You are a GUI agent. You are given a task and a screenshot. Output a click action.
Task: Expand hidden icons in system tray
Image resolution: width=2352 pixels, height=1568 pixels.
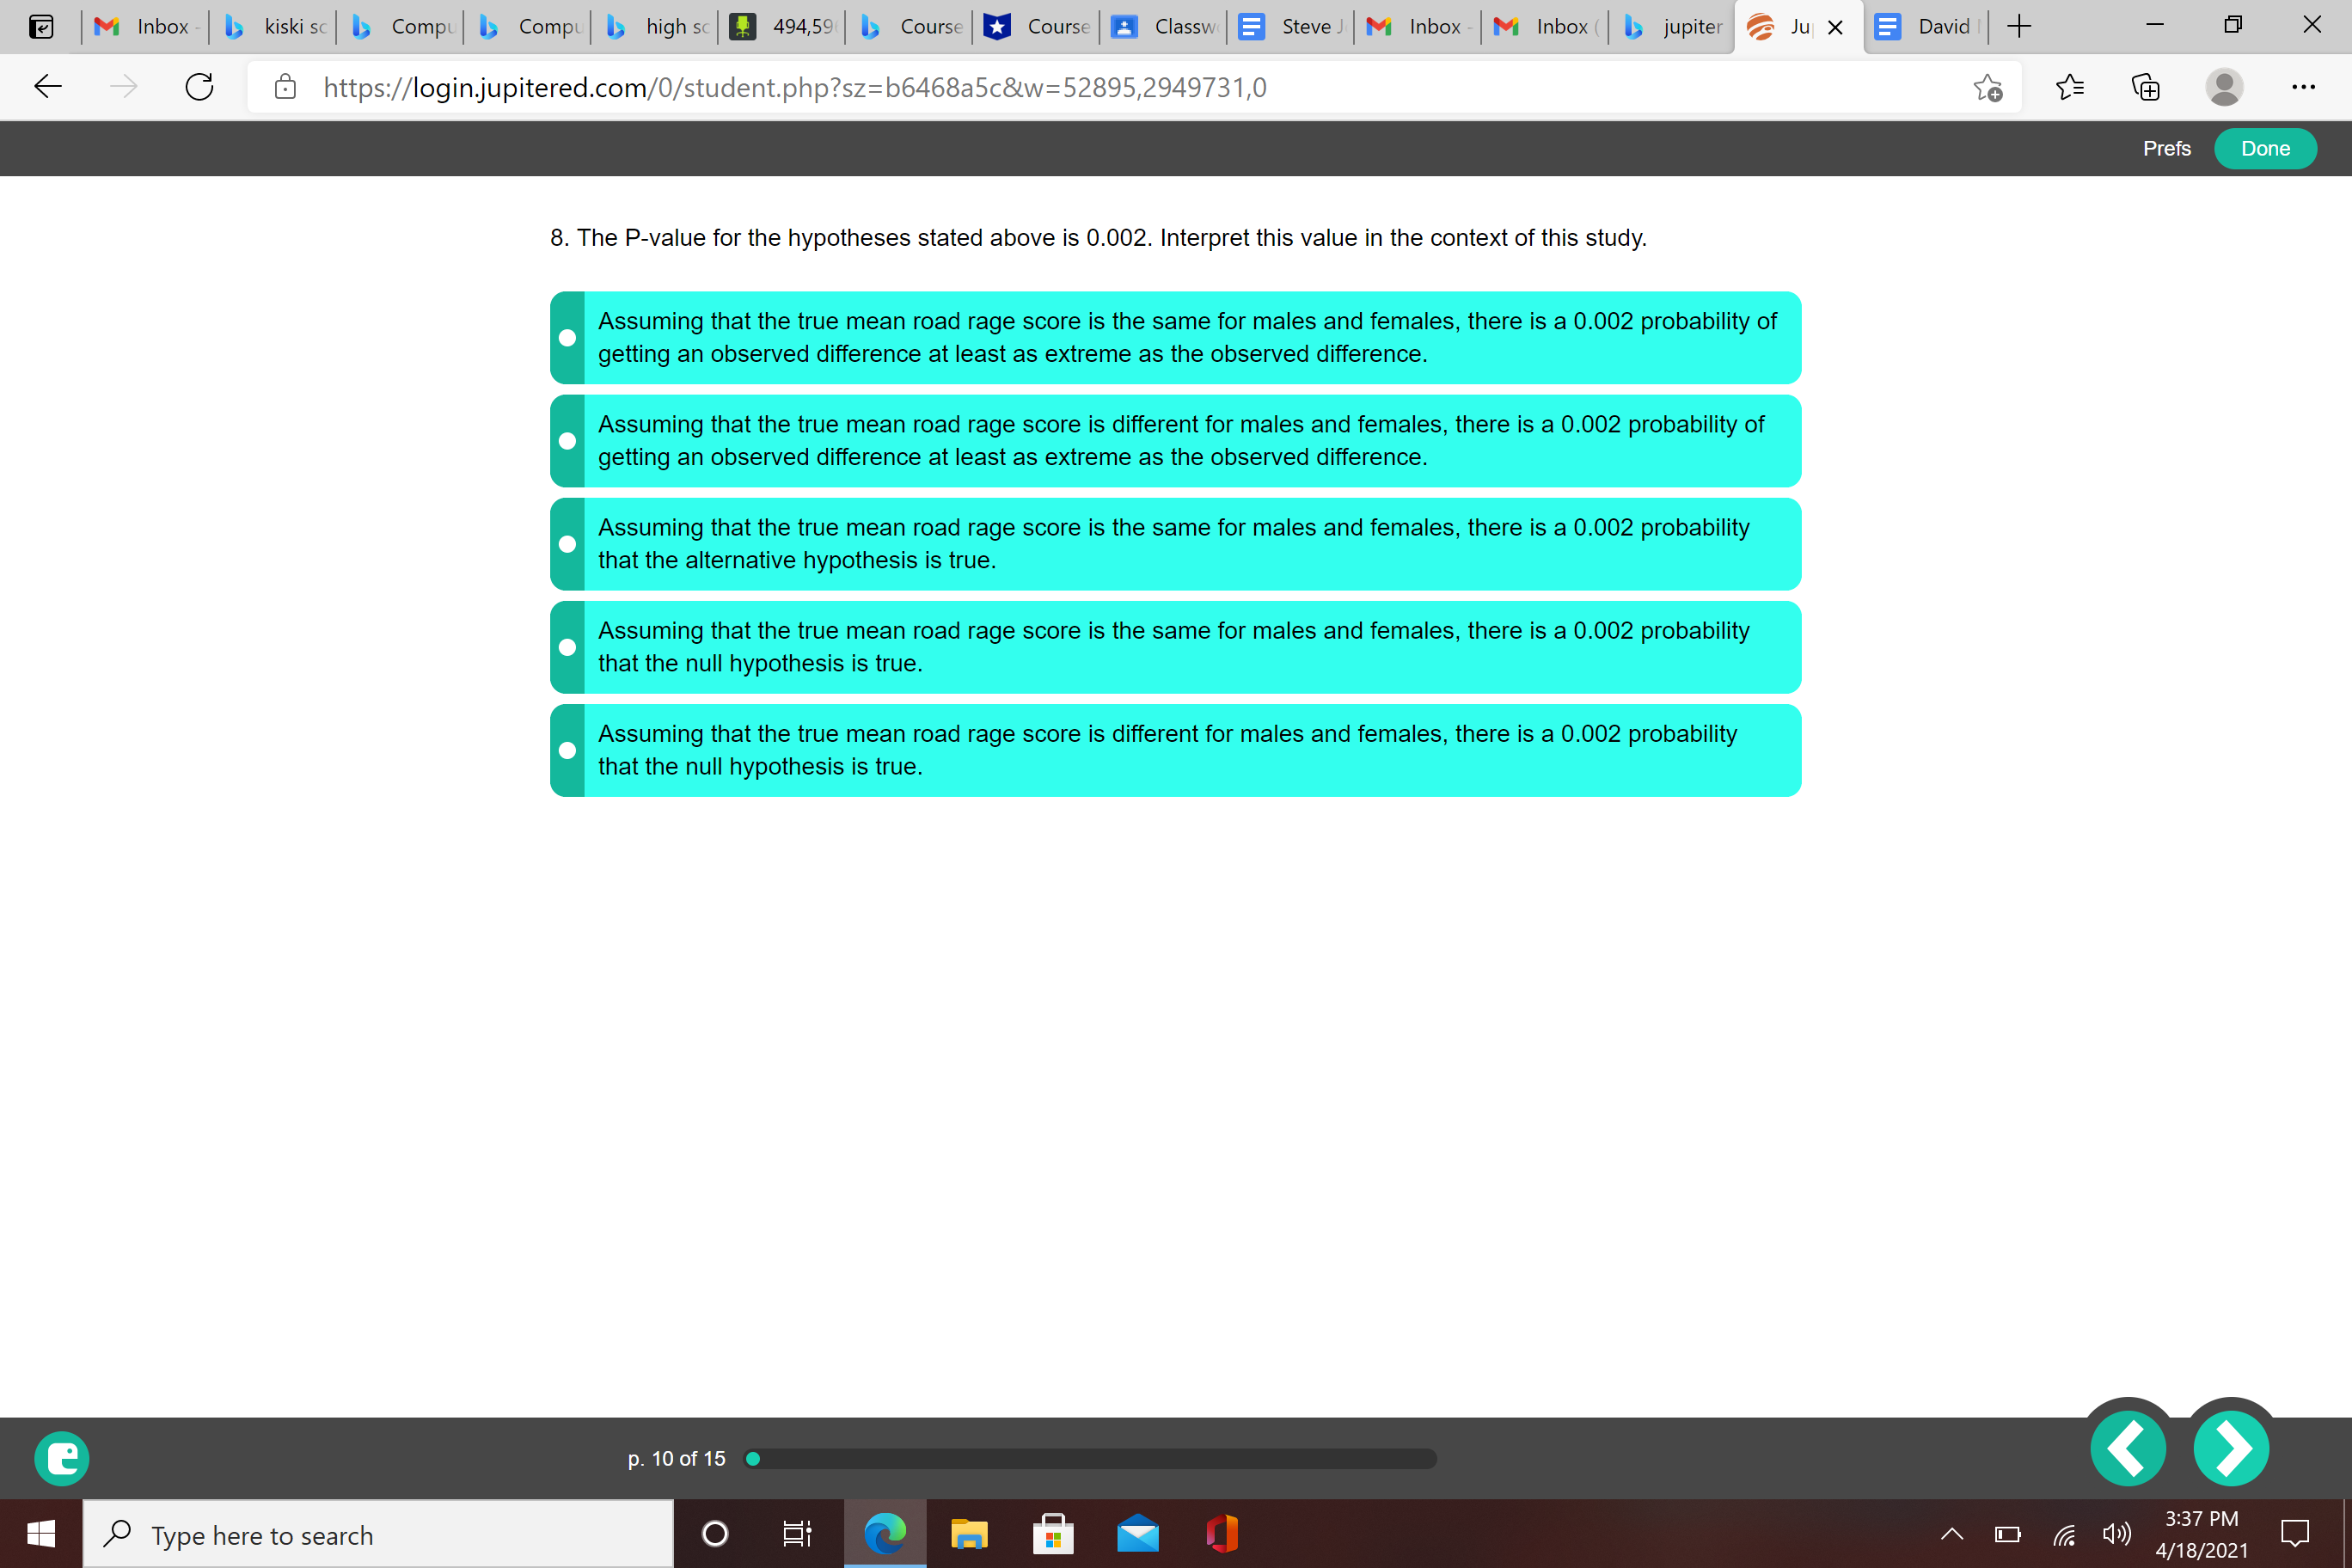pyautogui.click(x=1952, y=1534)
